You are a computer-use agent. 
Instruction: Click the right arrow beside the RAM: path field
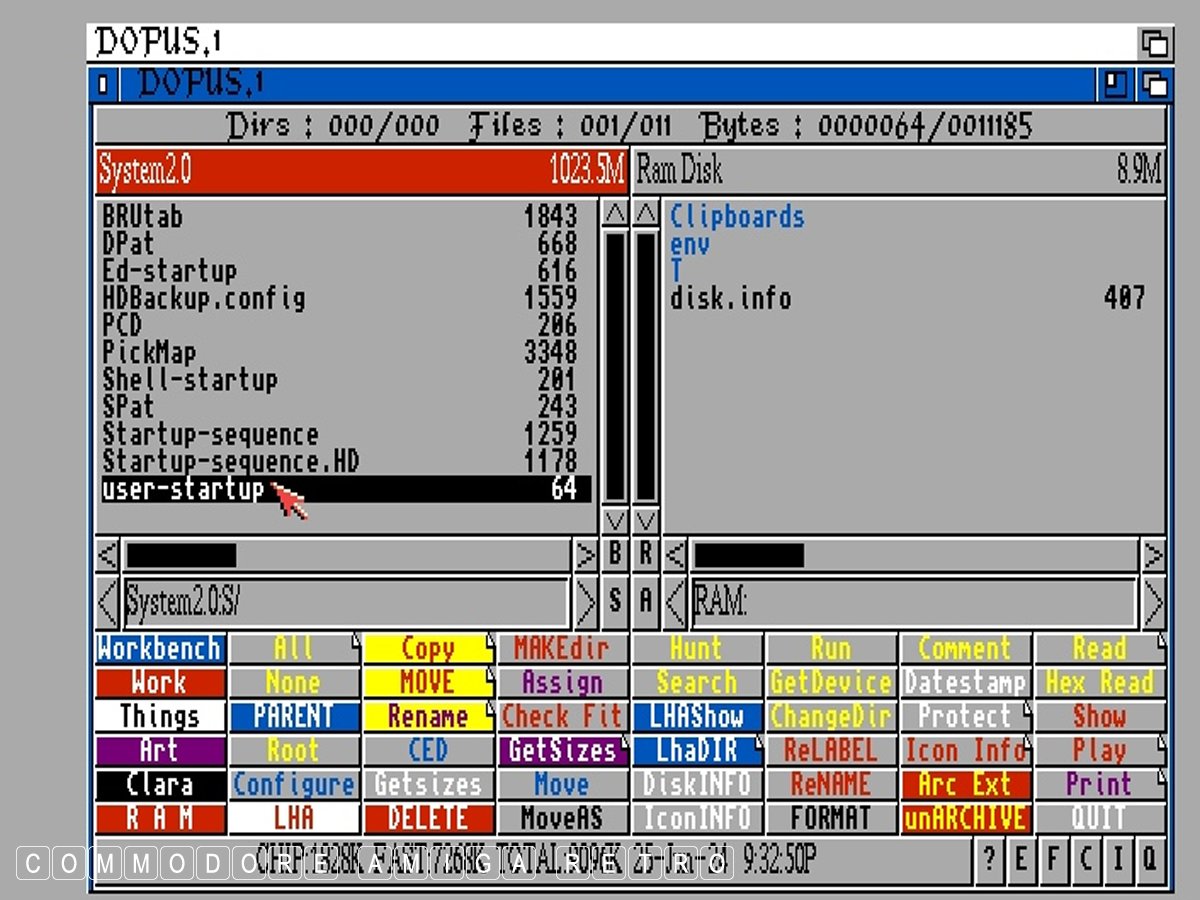(1153, 602)
